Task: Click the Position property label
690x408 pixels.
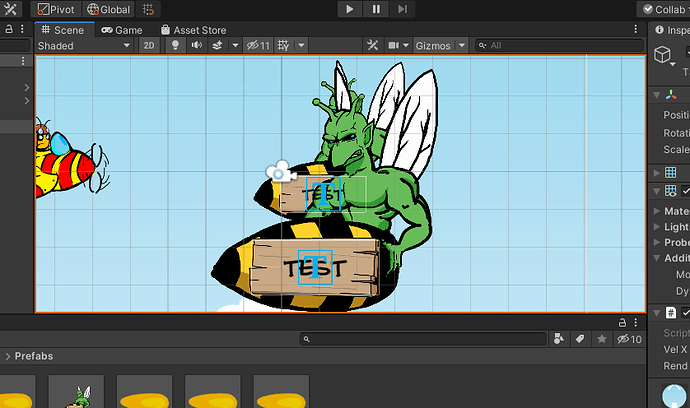Action: (x=676, y=115)
